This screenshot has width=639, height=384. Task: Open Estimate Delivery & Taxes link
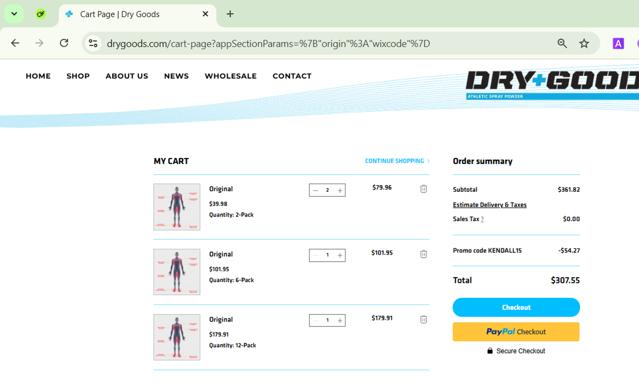coord(489,205)
